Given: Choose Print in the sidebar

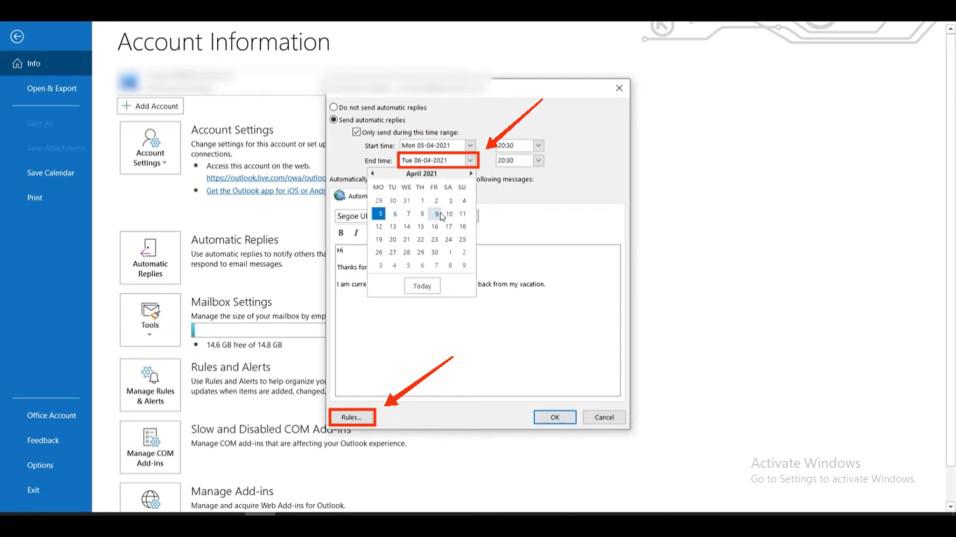Looking at the screenshot, I should click(x=35, y=197).
